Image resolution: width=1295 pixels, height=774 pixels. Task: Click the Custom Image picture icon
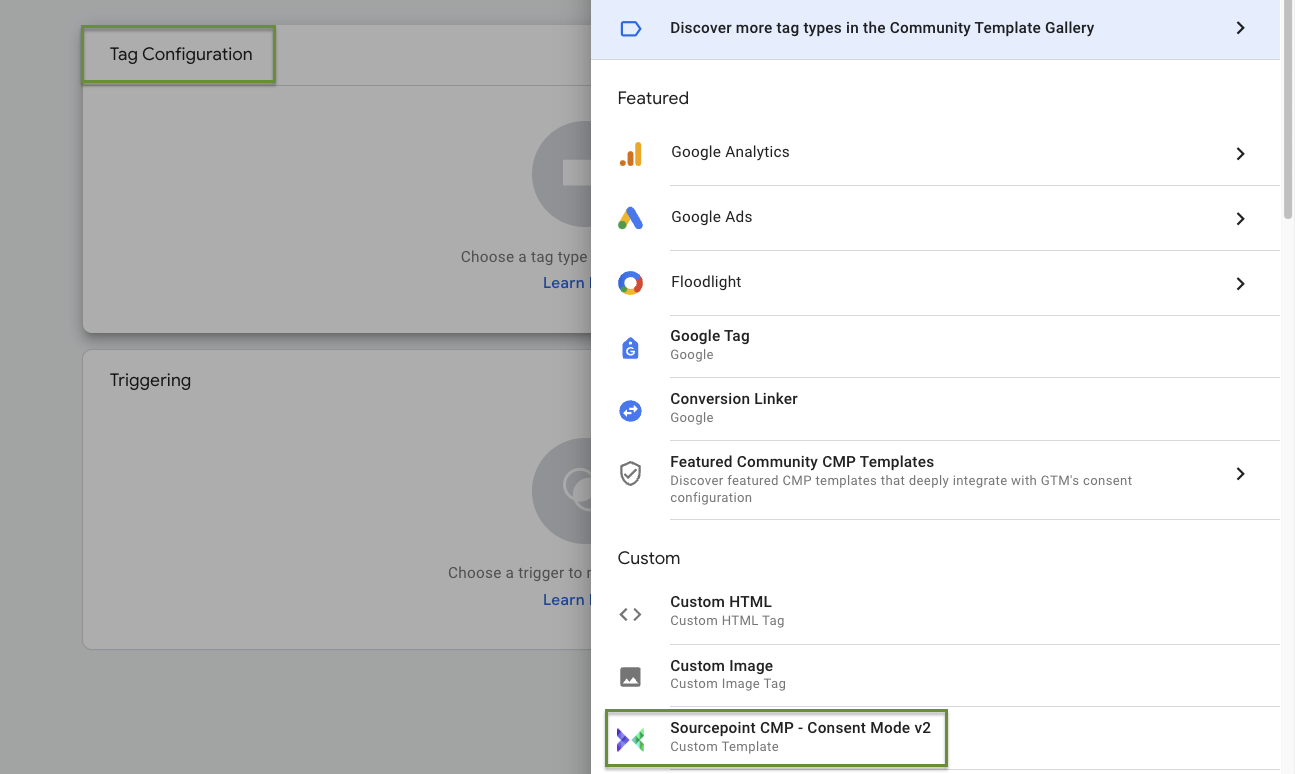(630, 677)
